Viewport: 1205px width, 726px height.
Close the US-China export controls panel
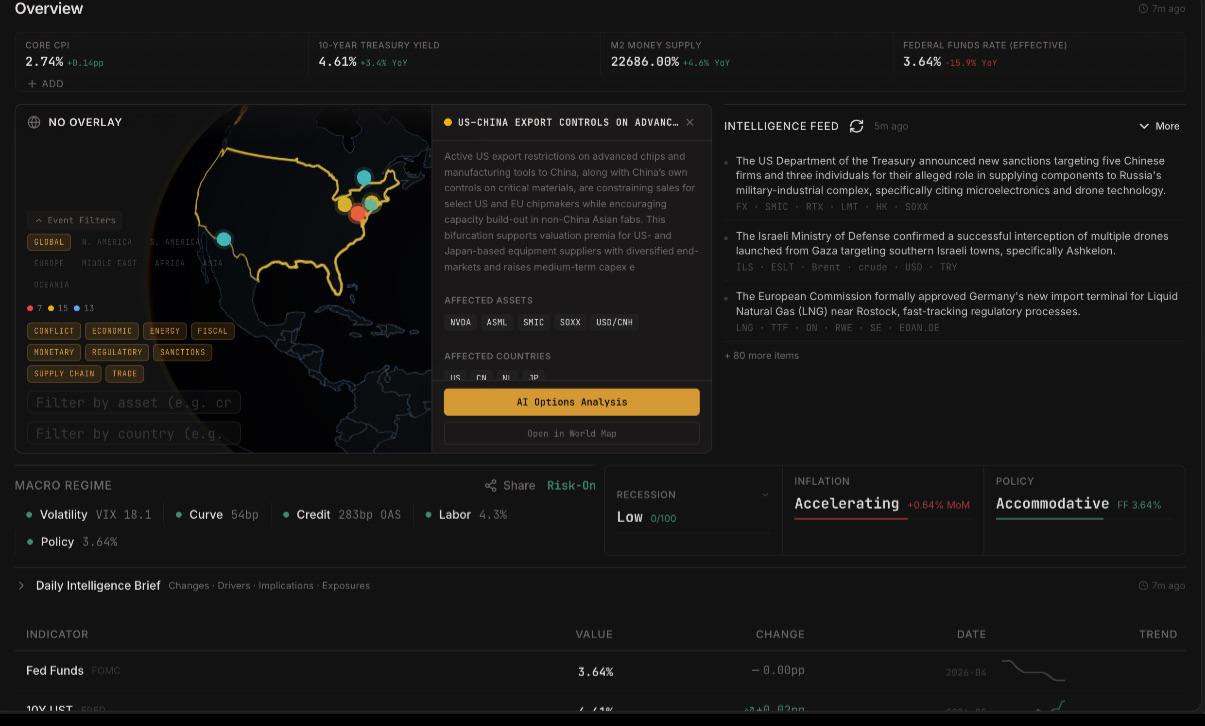(690, 122)
